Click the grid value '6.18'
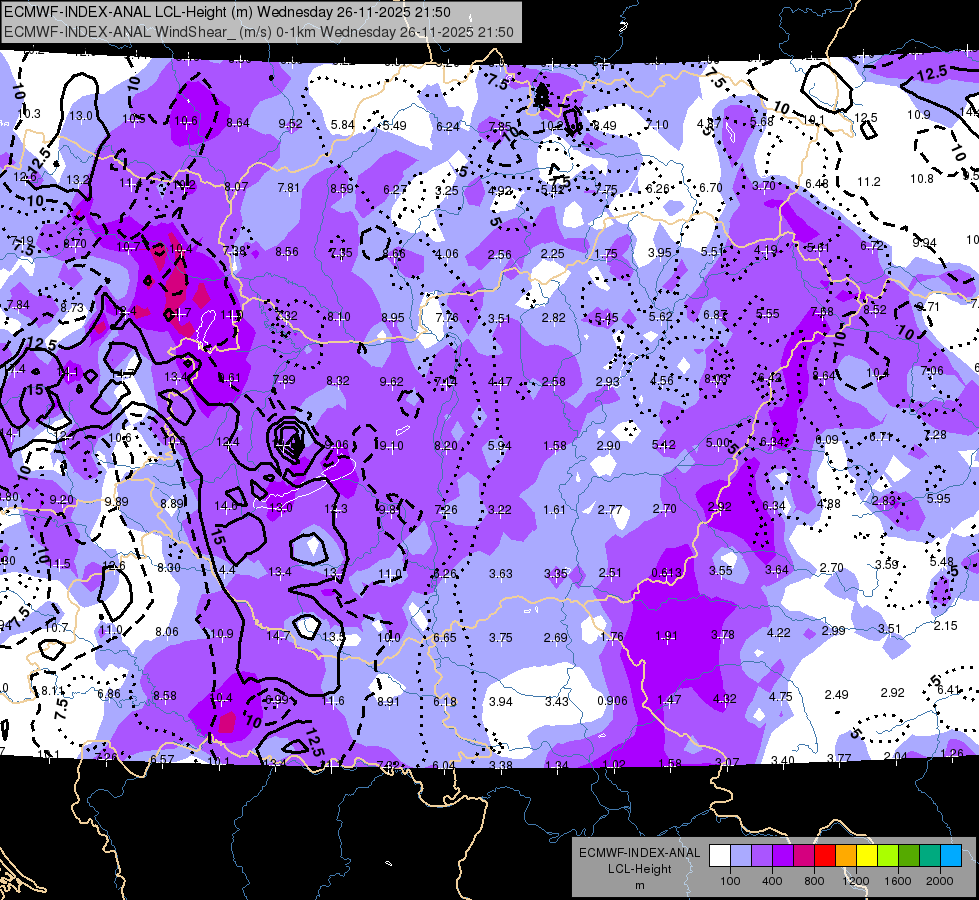This screenshot has width=979, height=900. tap(445, 701)
